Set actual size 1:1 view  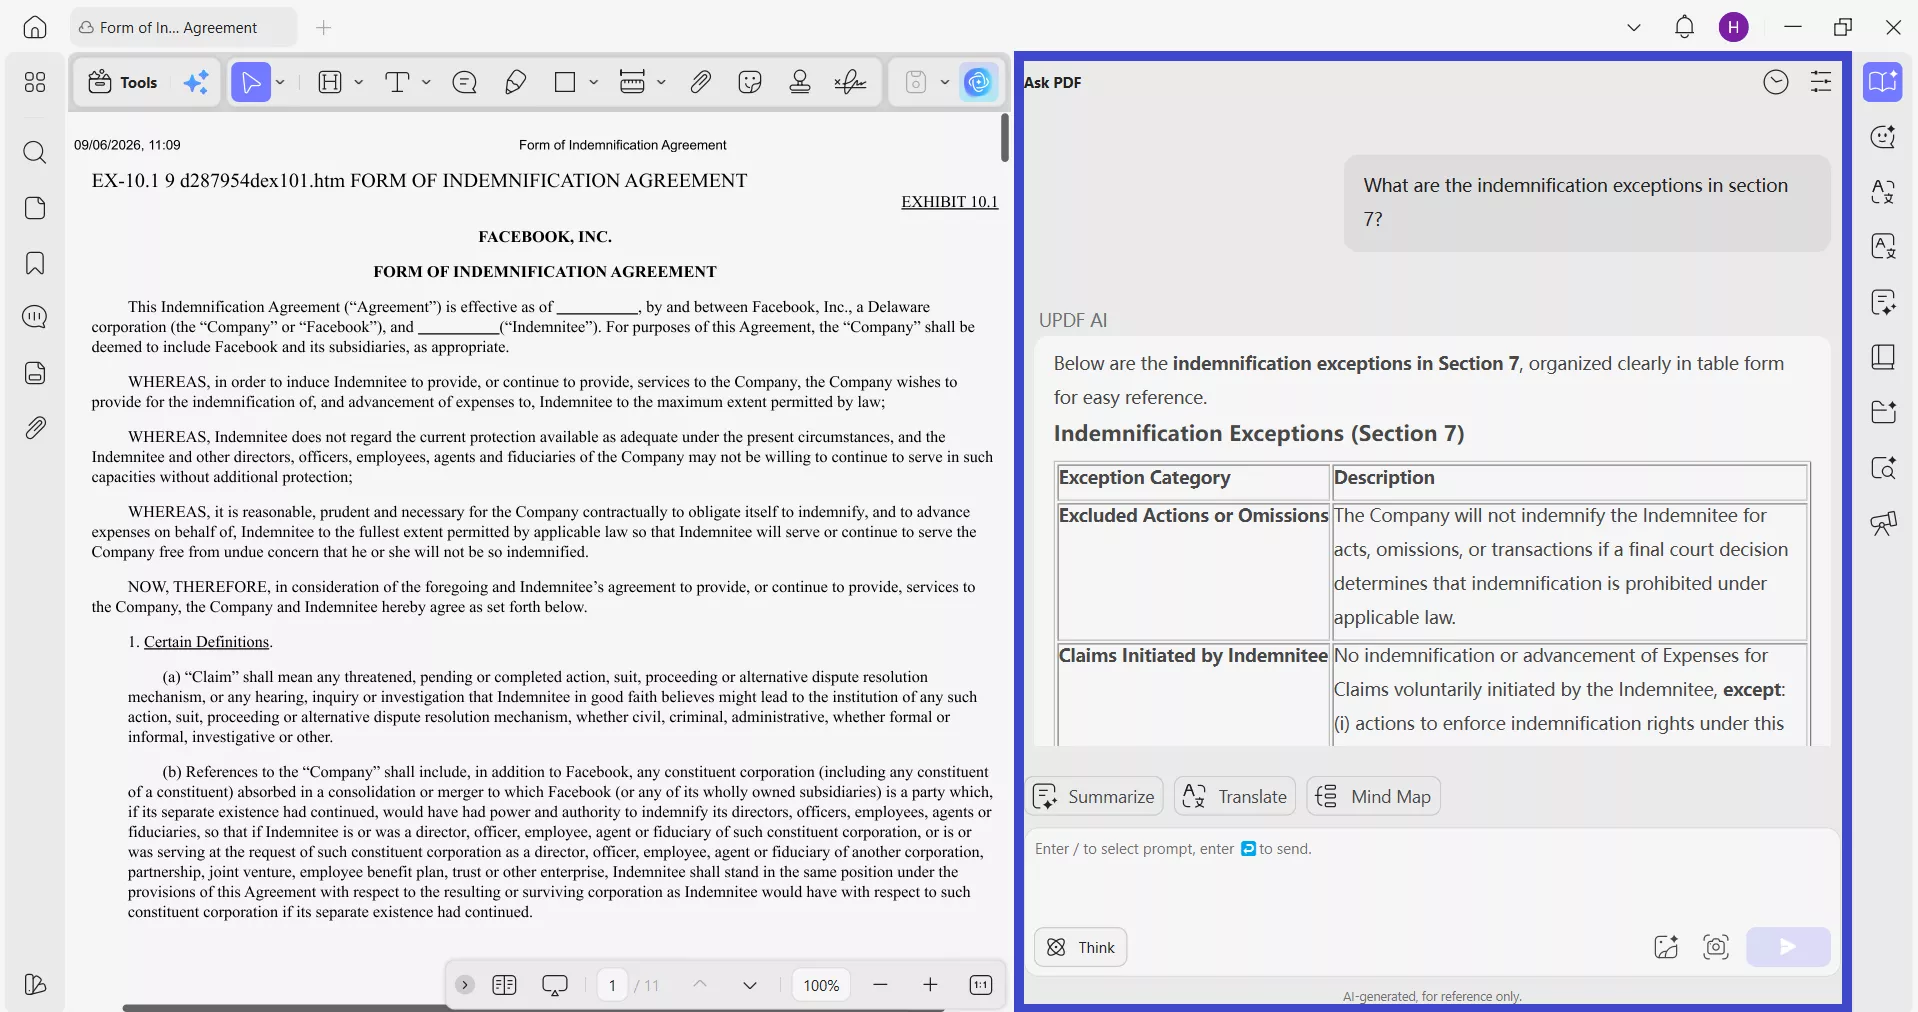coord(981,985)
